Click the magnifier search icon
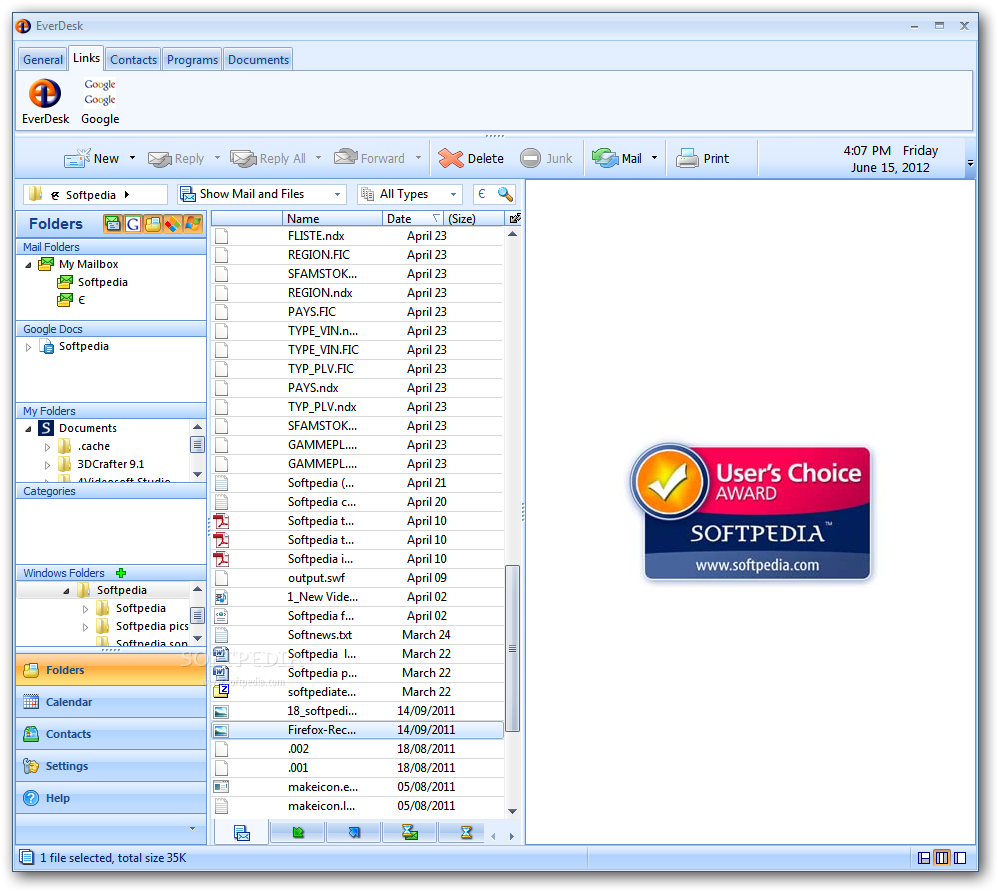999x892 pixels. click(505, 194)
